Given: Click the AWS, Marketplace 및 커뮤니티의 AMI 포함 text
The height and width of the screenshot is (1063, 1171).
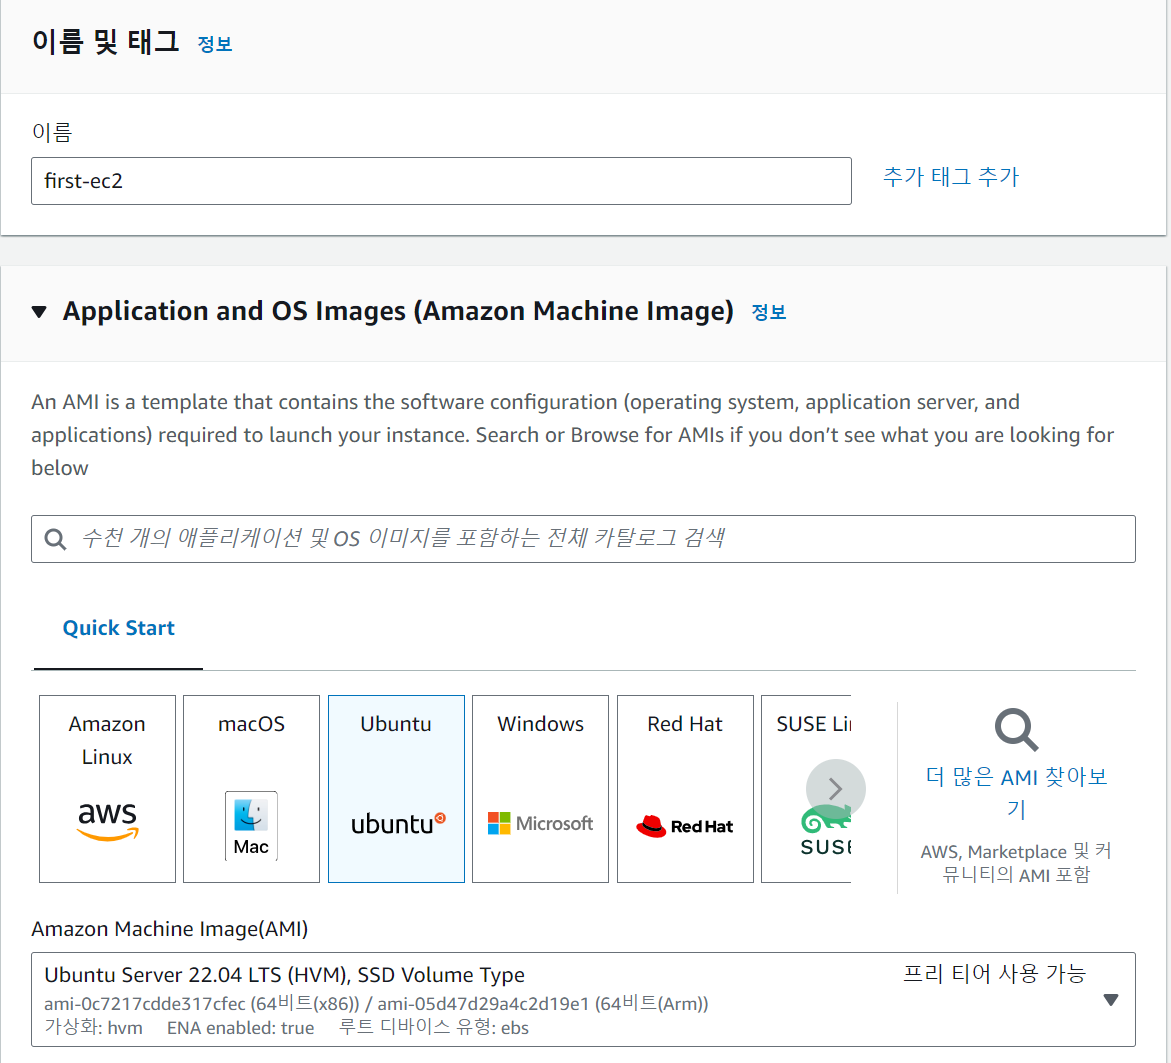Looking at the screenshot, I should click(x=1016, y=863).
